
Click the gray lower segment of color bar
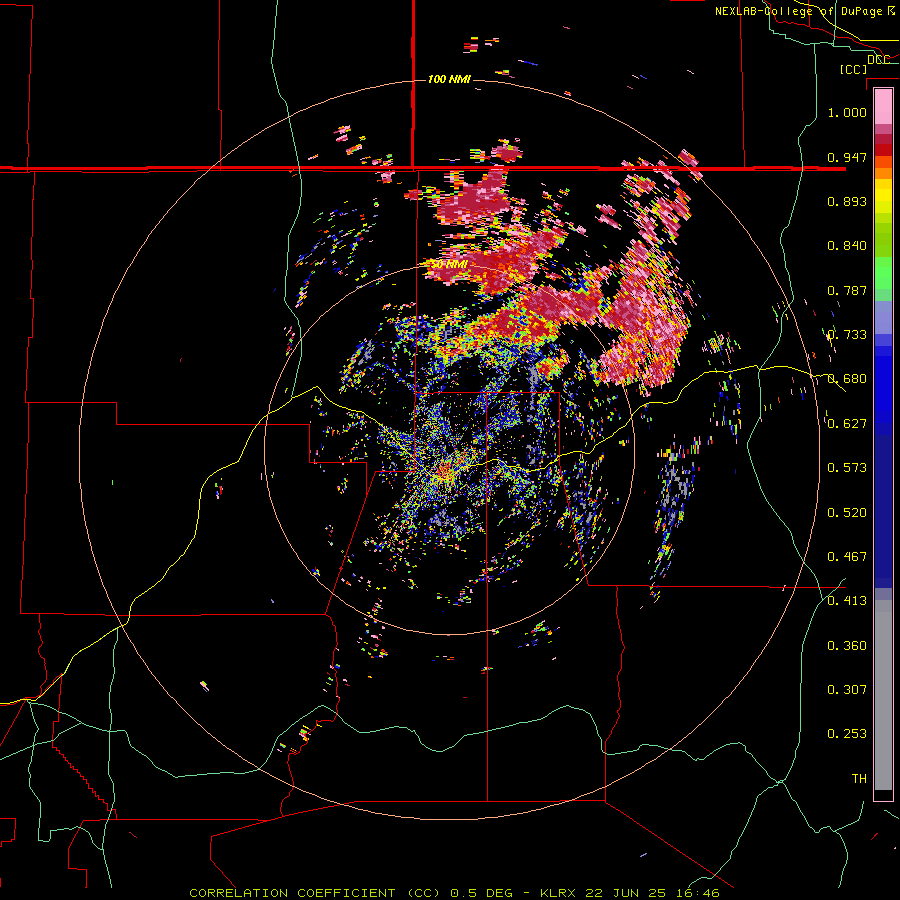click(883, 695)
